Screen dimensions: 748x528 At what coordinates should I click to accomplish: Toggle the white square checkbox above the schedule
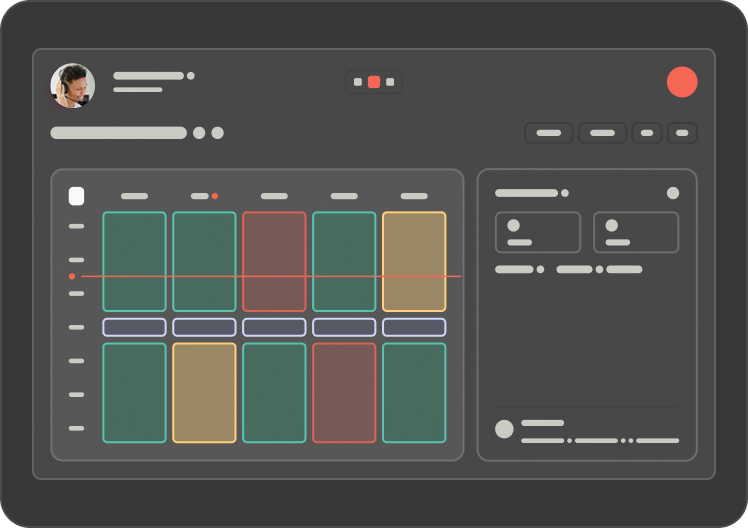point(76,196)
